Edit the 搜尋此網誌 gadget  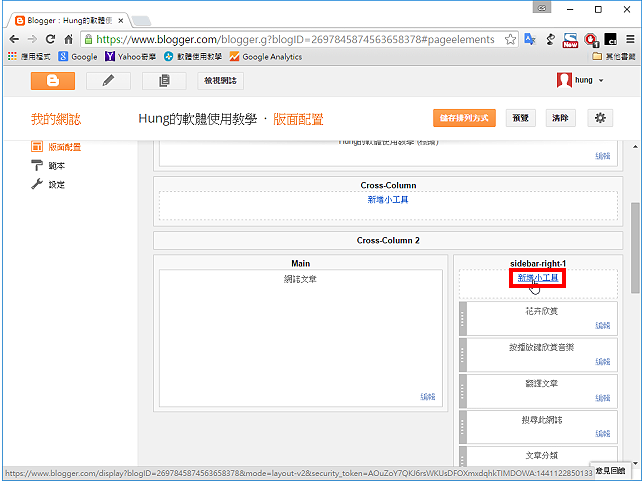[x=602, y=433]
